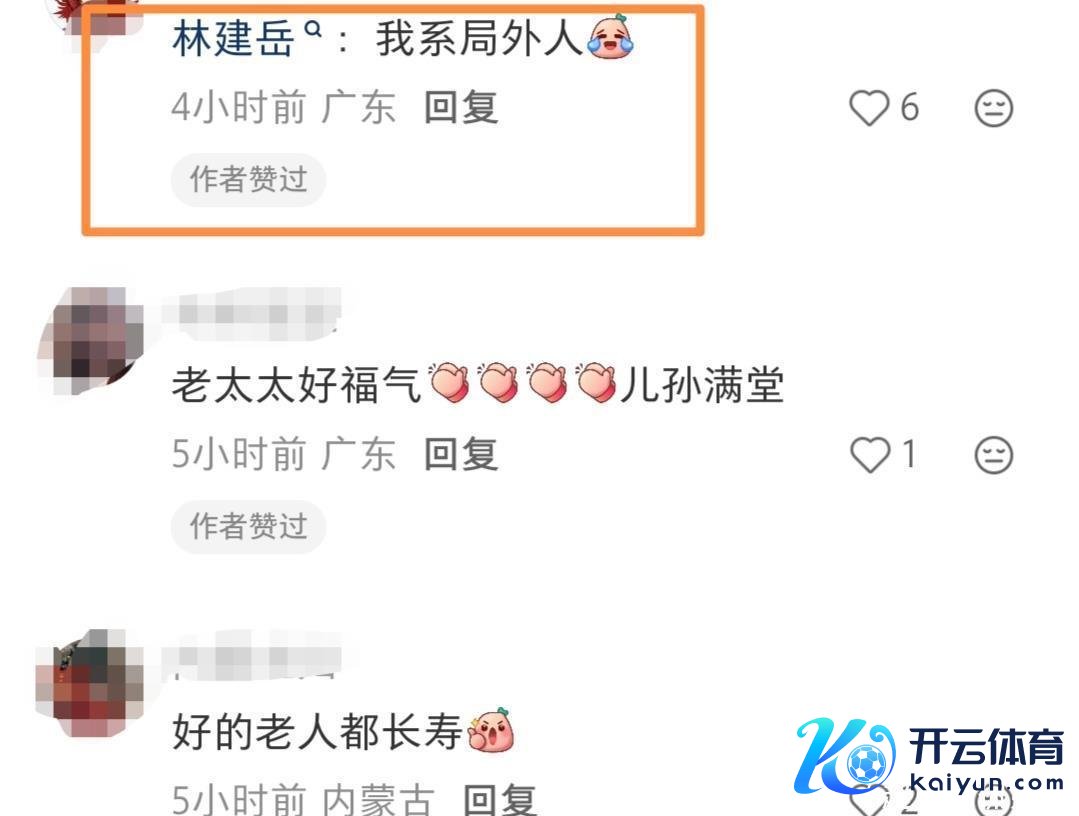1079x816 pixels.
Task: Tap the 作者赞过 tag under 林建岳's comment
Action: click(x=248, y=180)
